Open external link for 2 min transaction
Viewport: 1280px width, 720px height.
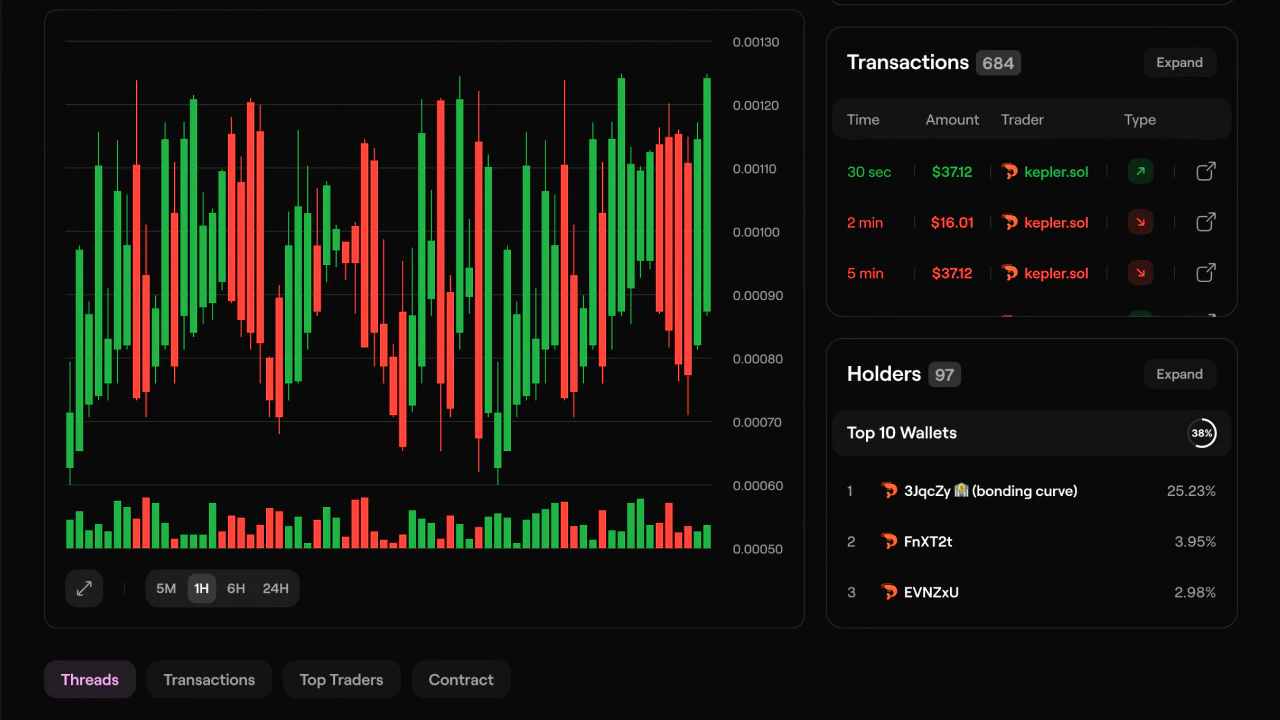(1206, 222)
